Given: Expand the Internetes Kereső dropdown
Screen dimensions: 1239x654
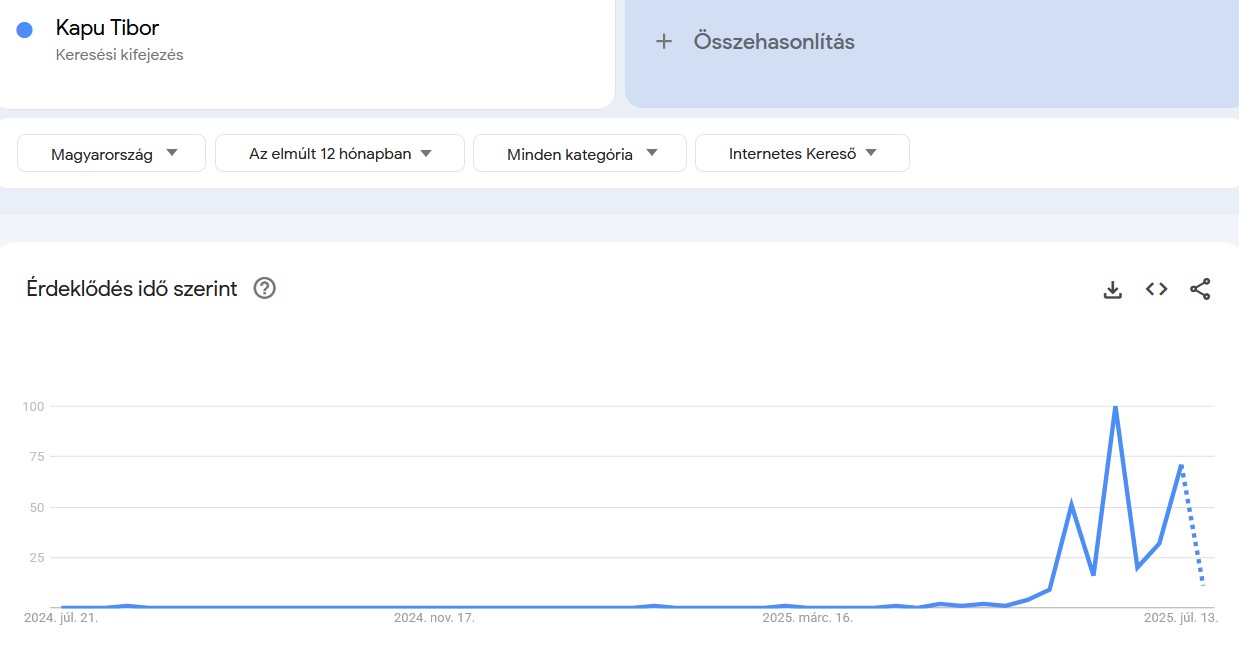Looking at the screenshot, I should (802, 153).
